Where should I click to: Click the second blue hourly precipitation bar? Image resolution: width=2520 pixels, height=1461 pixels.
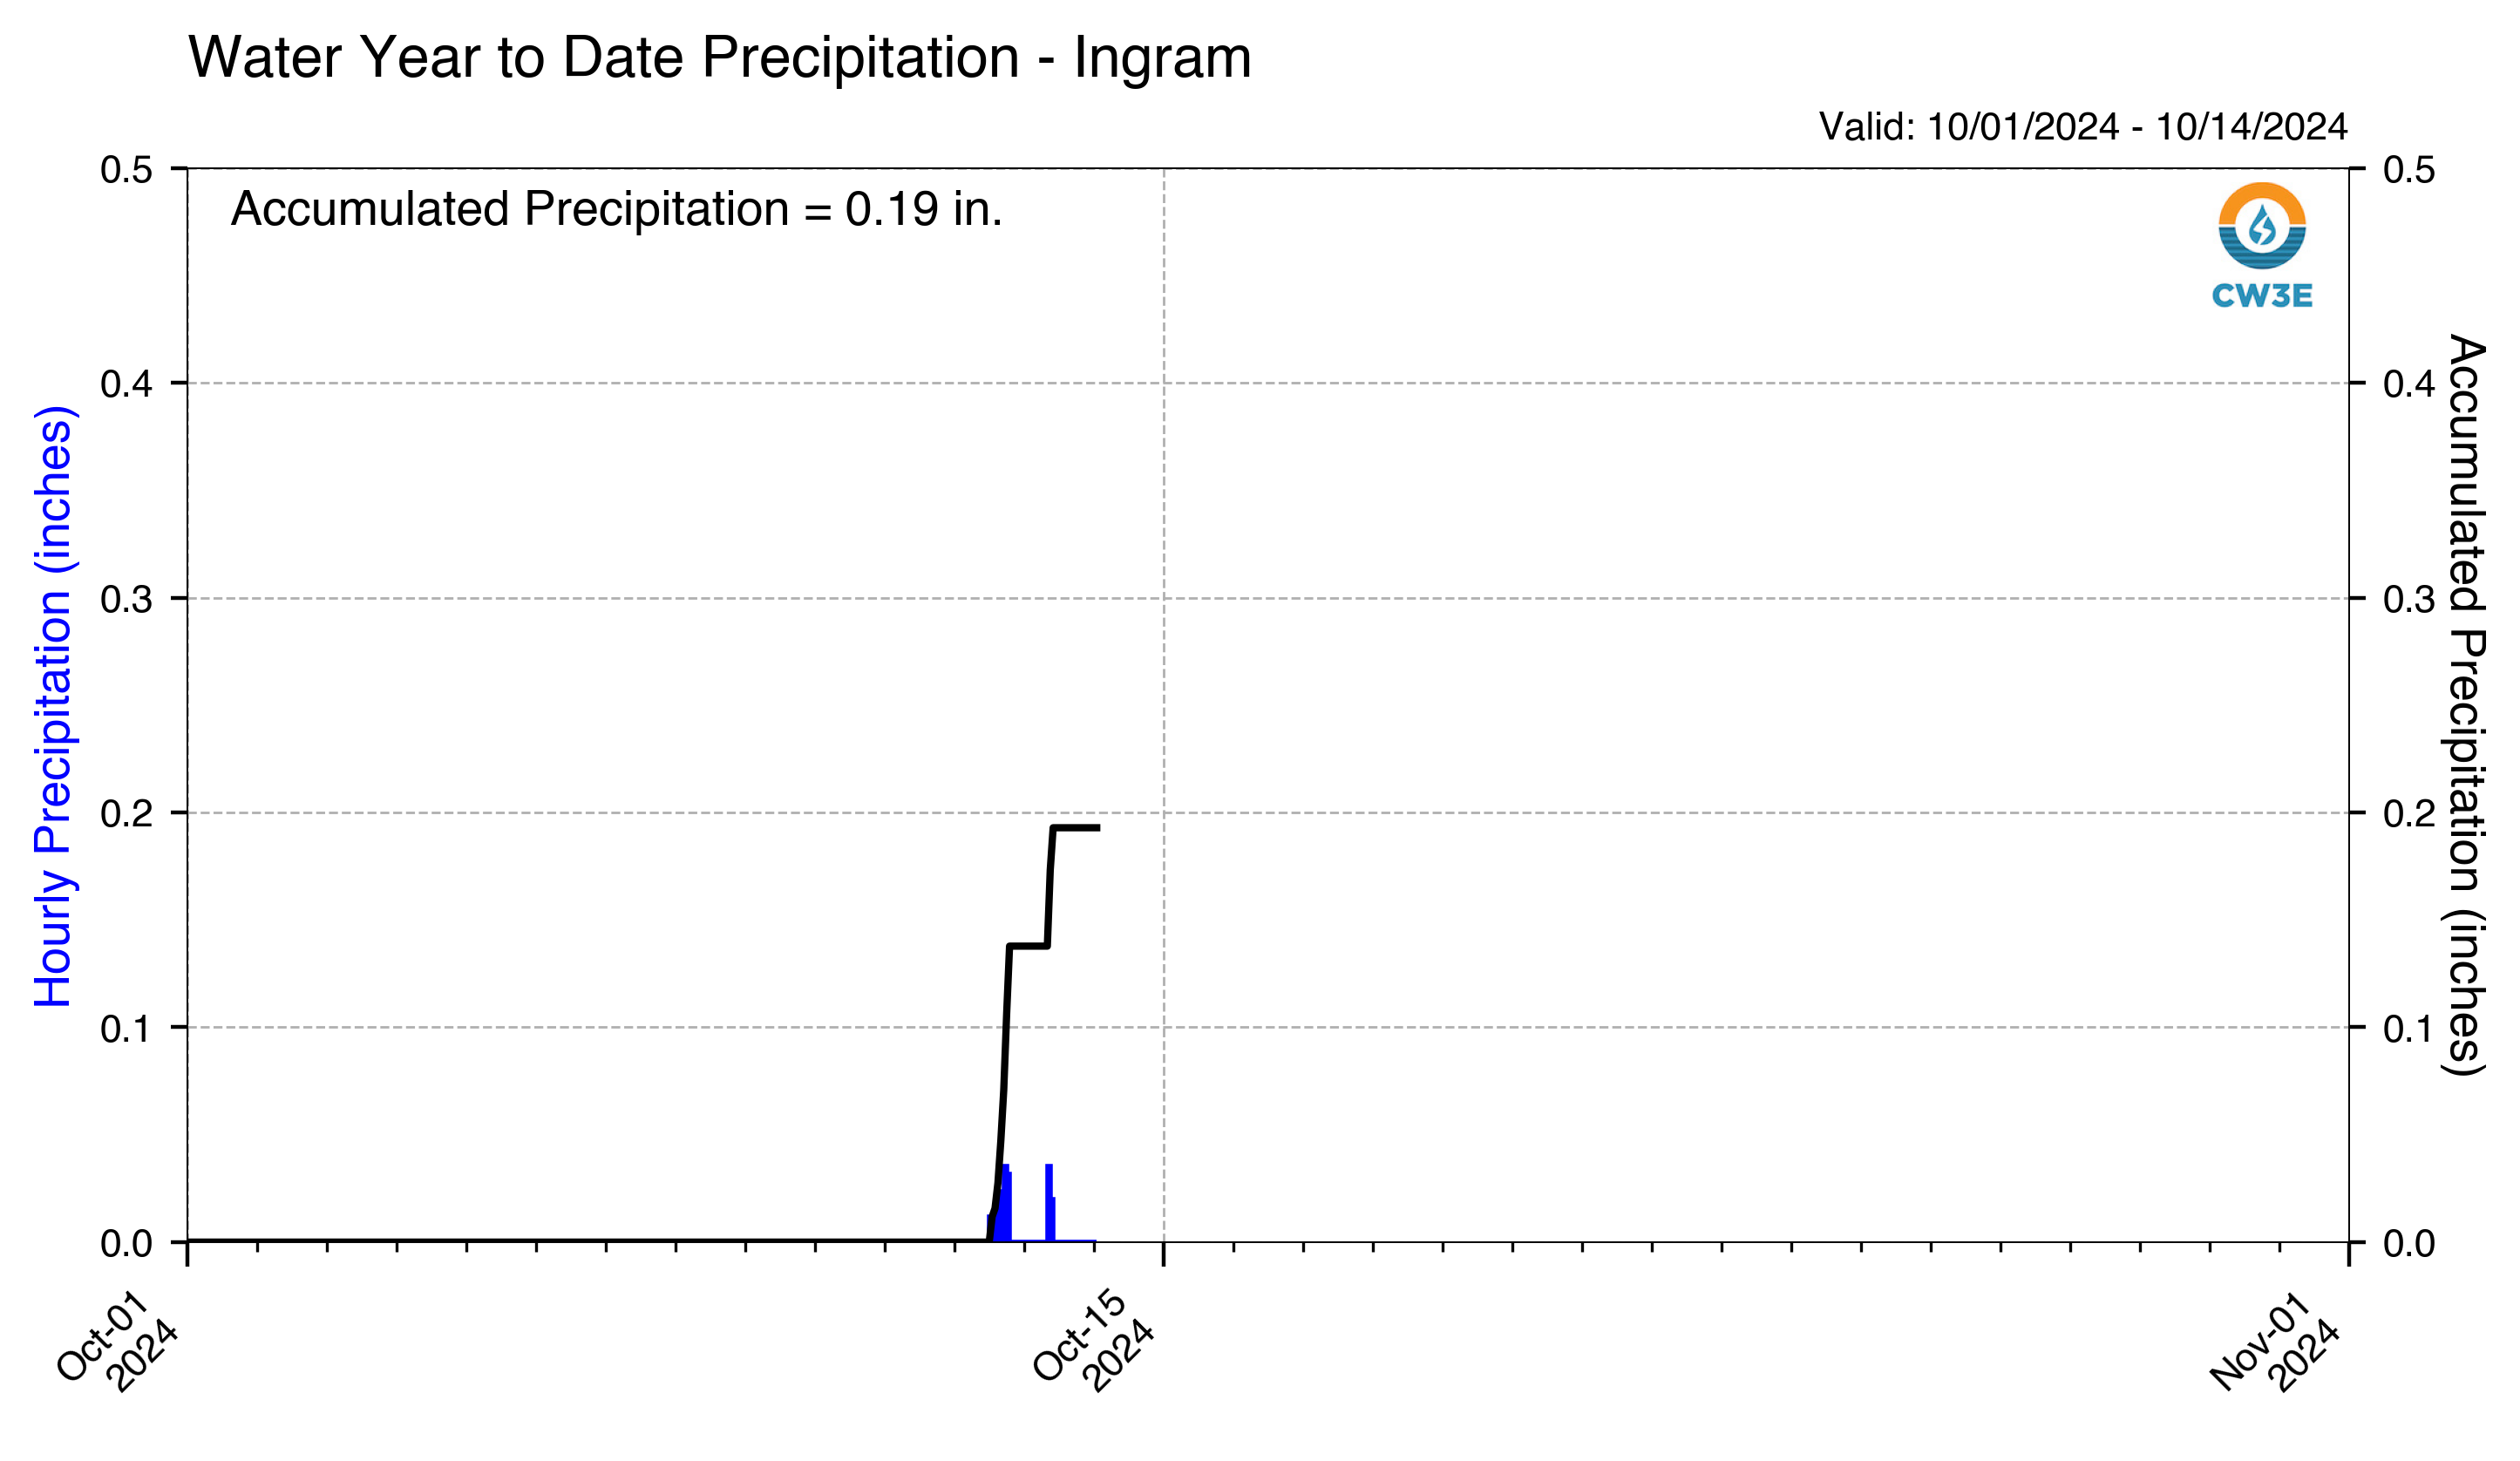click(1050, 1204)
